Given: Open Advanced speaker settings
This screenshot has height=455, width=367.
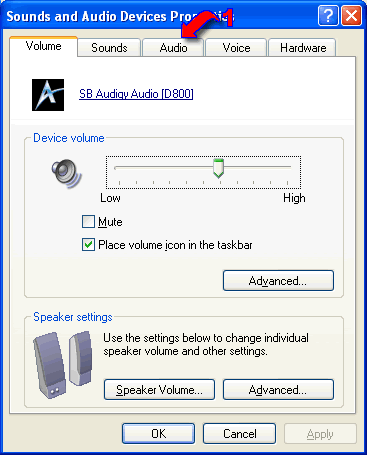Looking at the screenshot, I should (x=278, y=389).
